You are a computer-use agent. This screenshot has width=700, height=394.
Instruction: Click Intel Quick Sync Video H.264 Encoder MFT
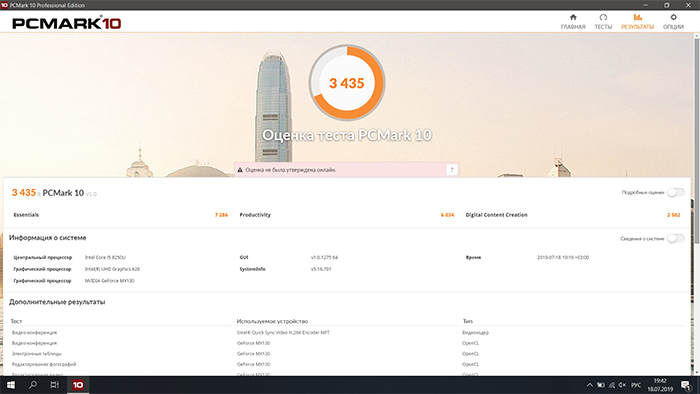(283, 332)
